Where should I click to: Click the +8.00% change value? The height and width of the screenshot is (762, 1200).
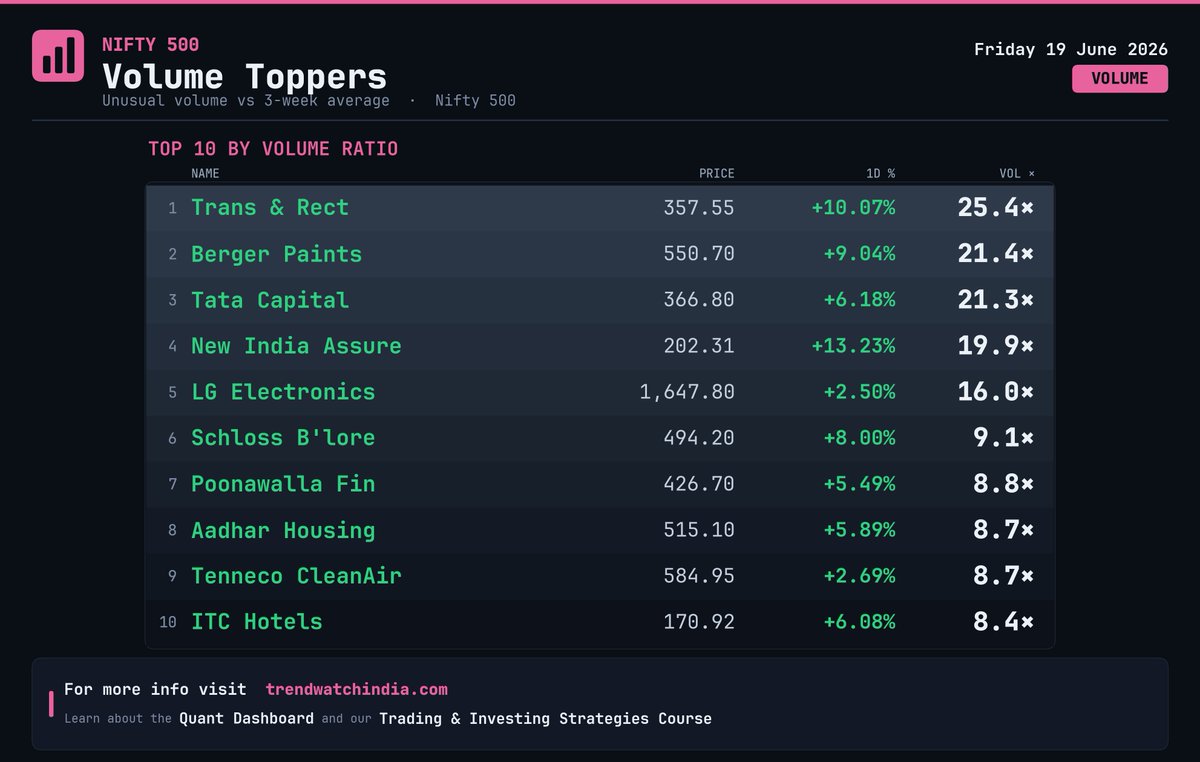click(859, 438)
